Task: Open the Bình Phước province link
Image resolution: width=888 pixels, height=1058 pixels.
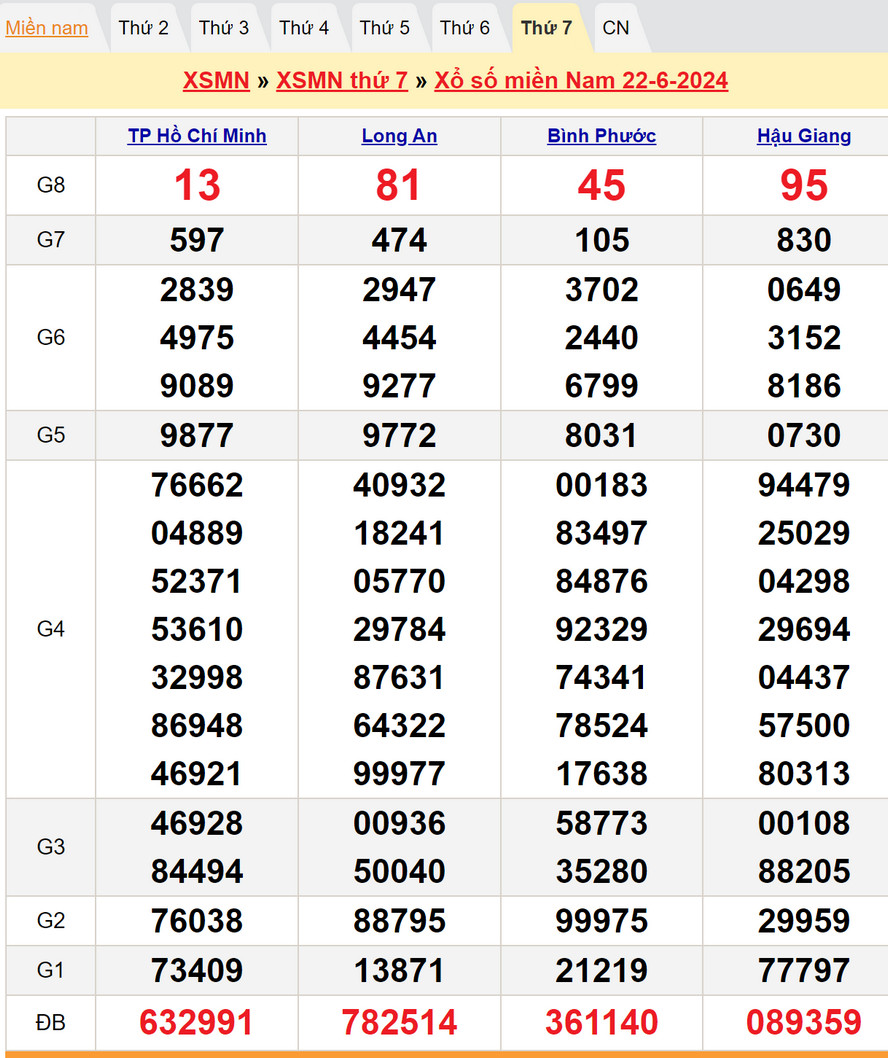Action: click(x=602, y=136)
